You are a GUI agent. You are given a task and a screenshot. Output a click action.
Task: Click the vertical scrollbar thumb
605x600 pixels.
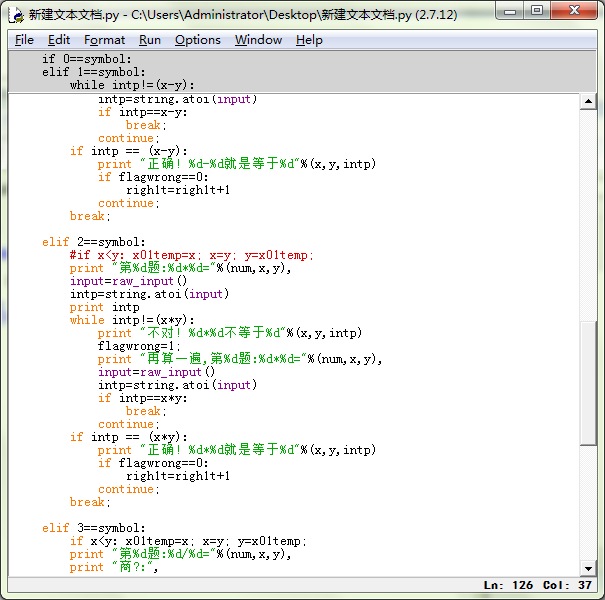588,383
